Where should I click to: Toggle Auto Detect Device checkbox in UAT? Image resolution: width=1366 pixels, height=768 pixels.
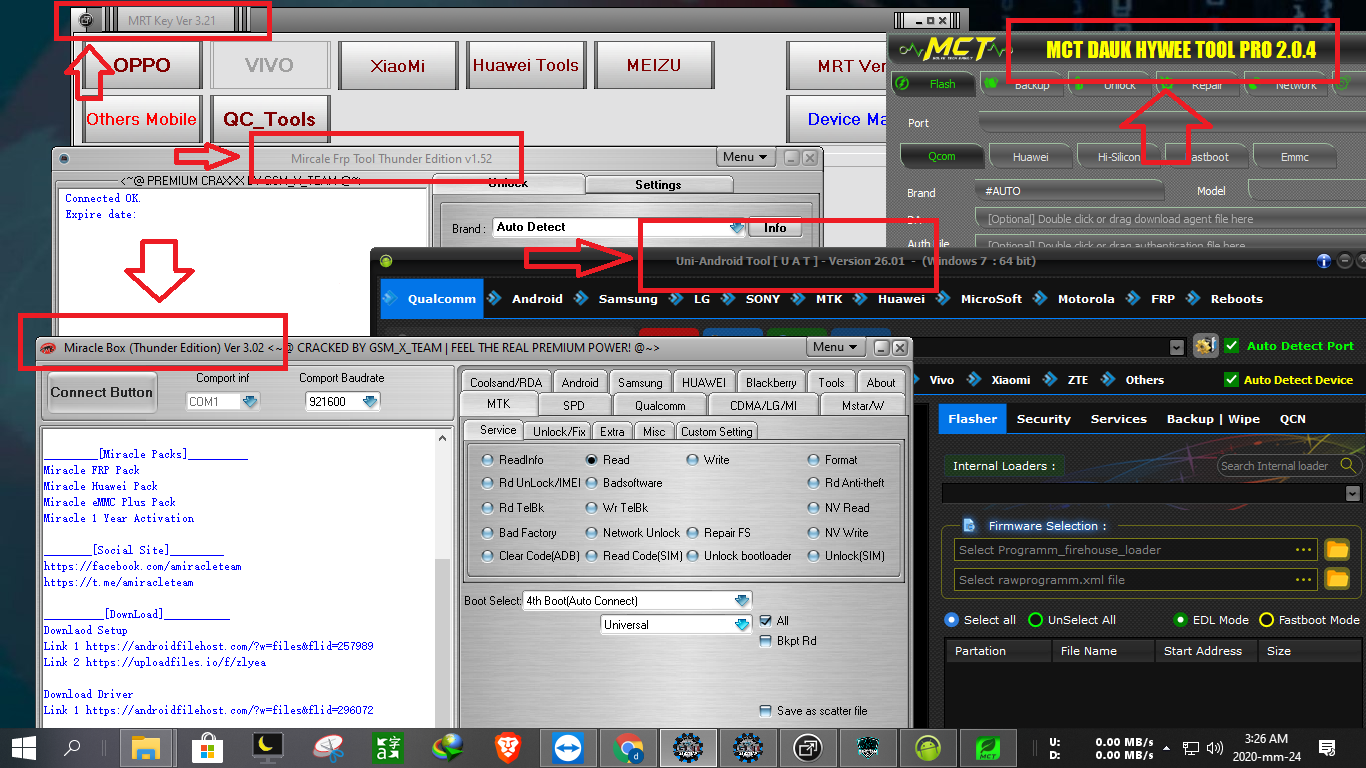point(1231,380)
